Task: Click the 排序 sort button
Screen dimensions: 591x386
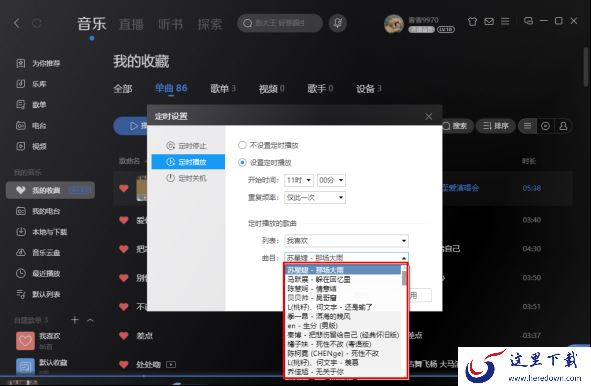Action: point(496,126)
